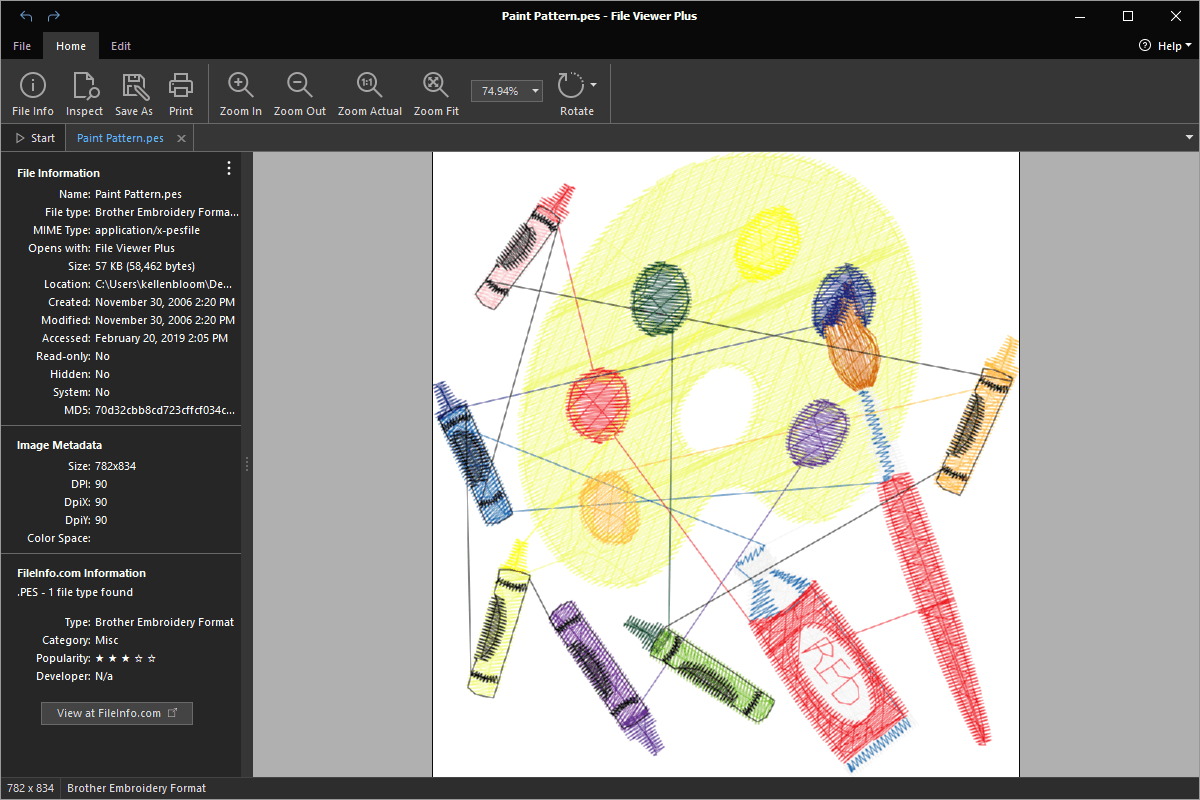Open the zoom percentage dropdown

click(535, 91)
